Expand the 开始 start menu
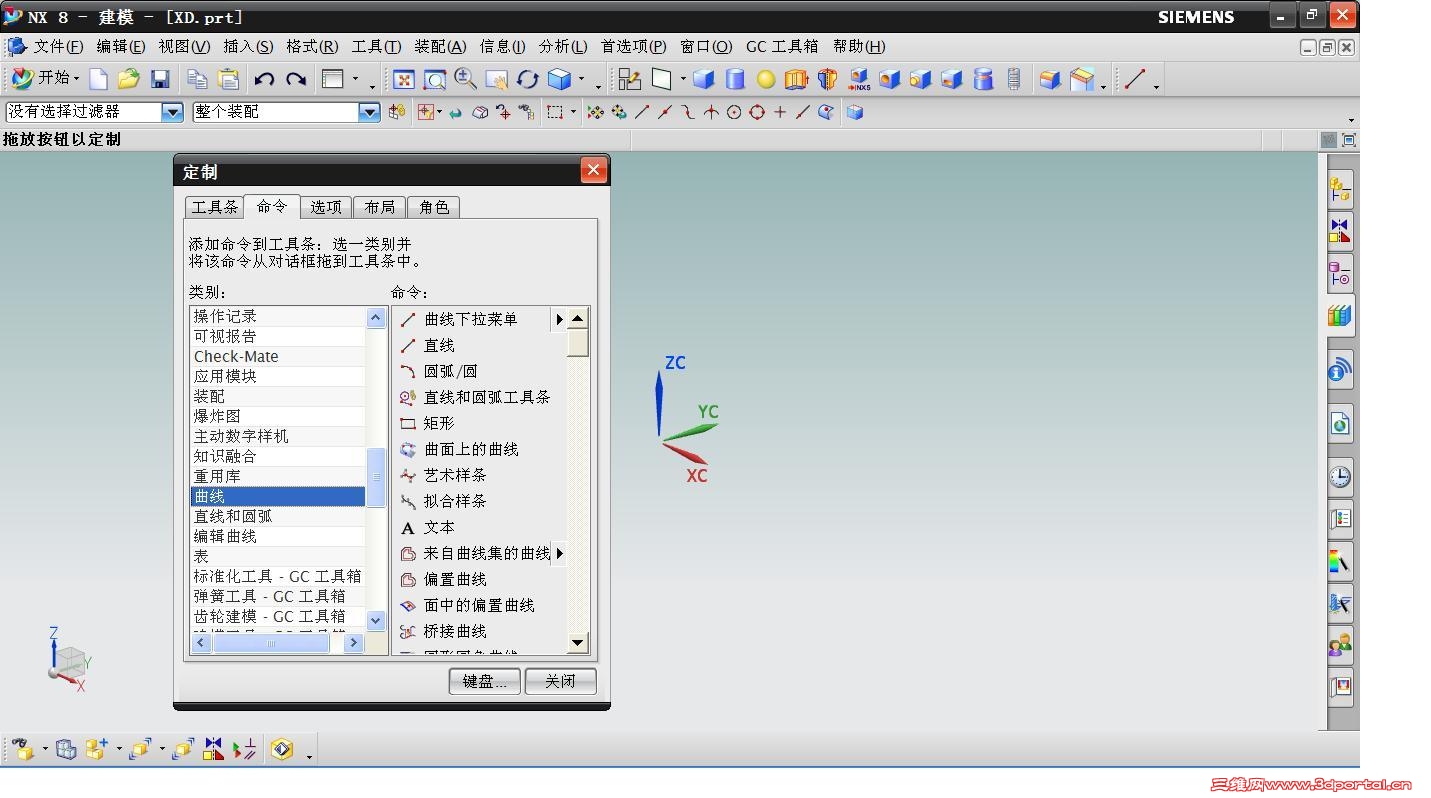1431x798 pixels. click(46, 78)
